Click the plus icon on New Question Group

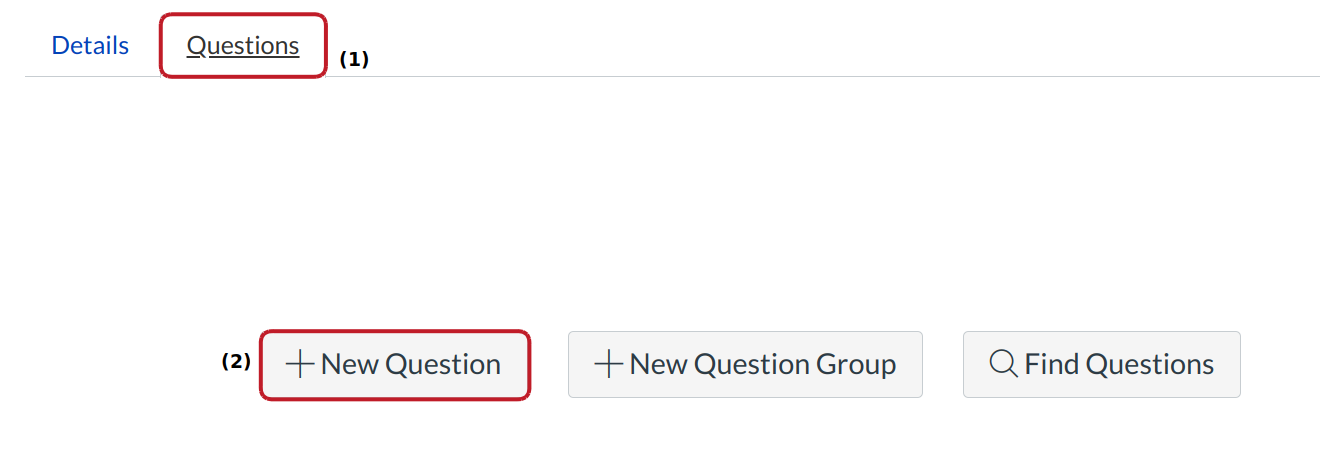click(609, 364)
